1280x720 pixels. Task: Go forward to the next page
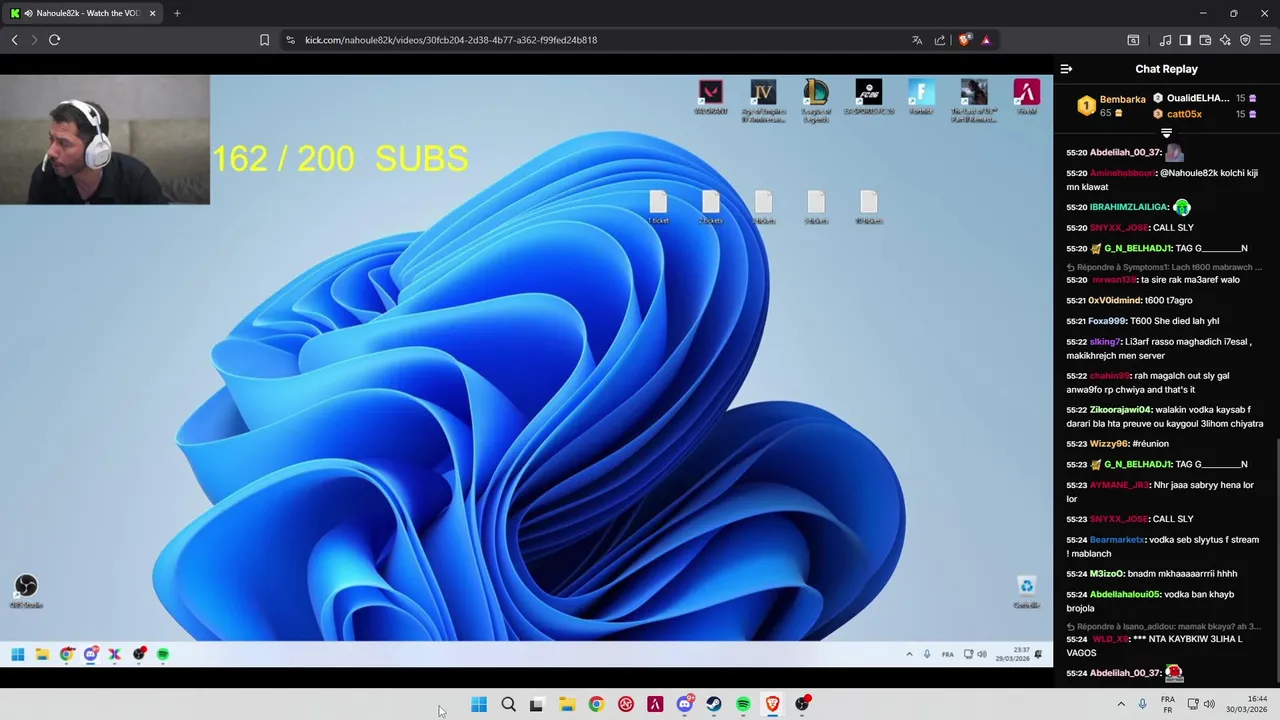click(x=34, y=40)
